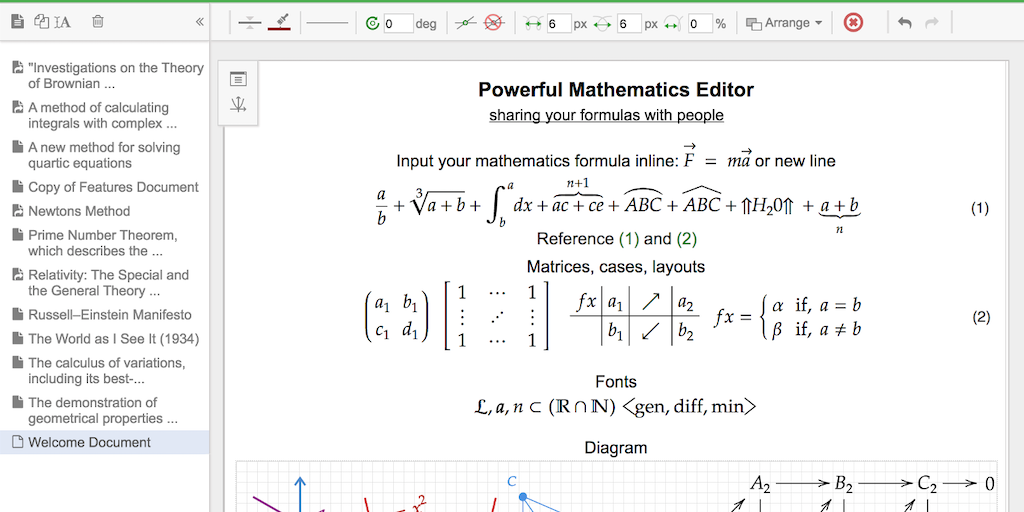Select the diagram axes tool icon
The image size is (1024, 512).
point(238,104)
